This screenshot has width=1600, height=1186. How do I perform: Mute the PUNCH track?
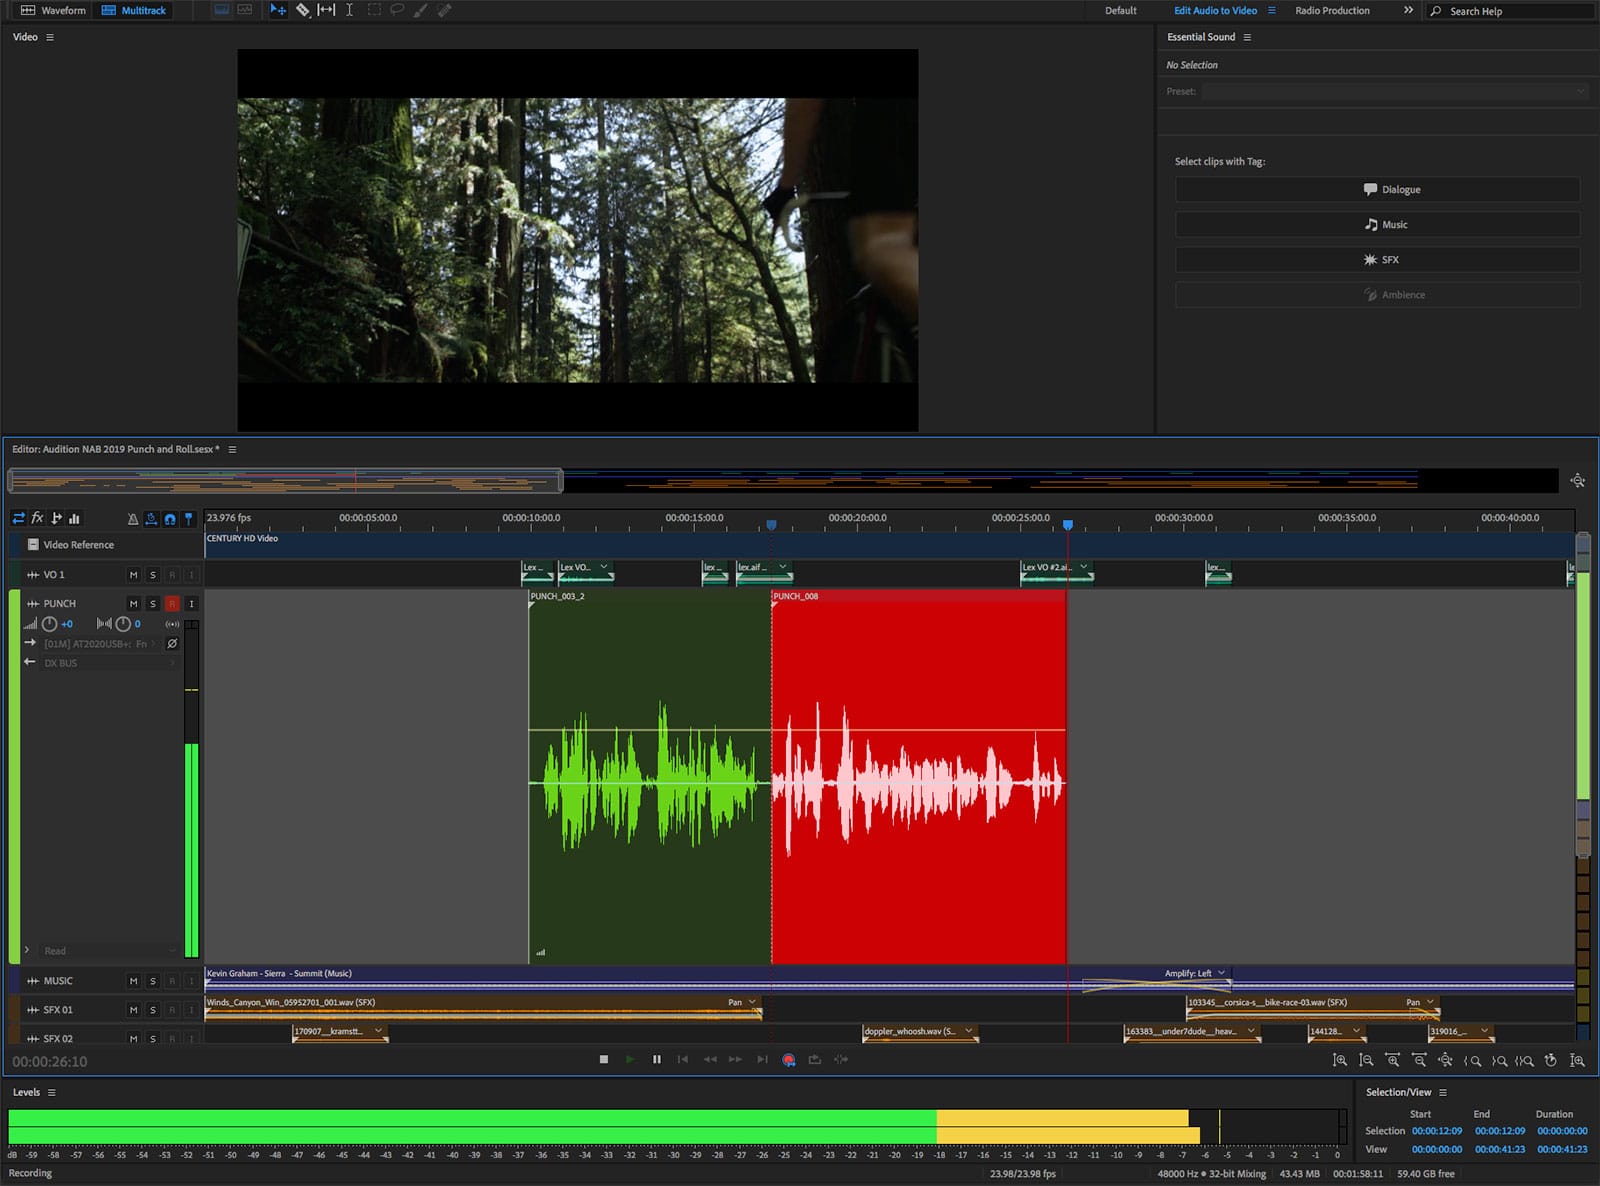point(133,604)
